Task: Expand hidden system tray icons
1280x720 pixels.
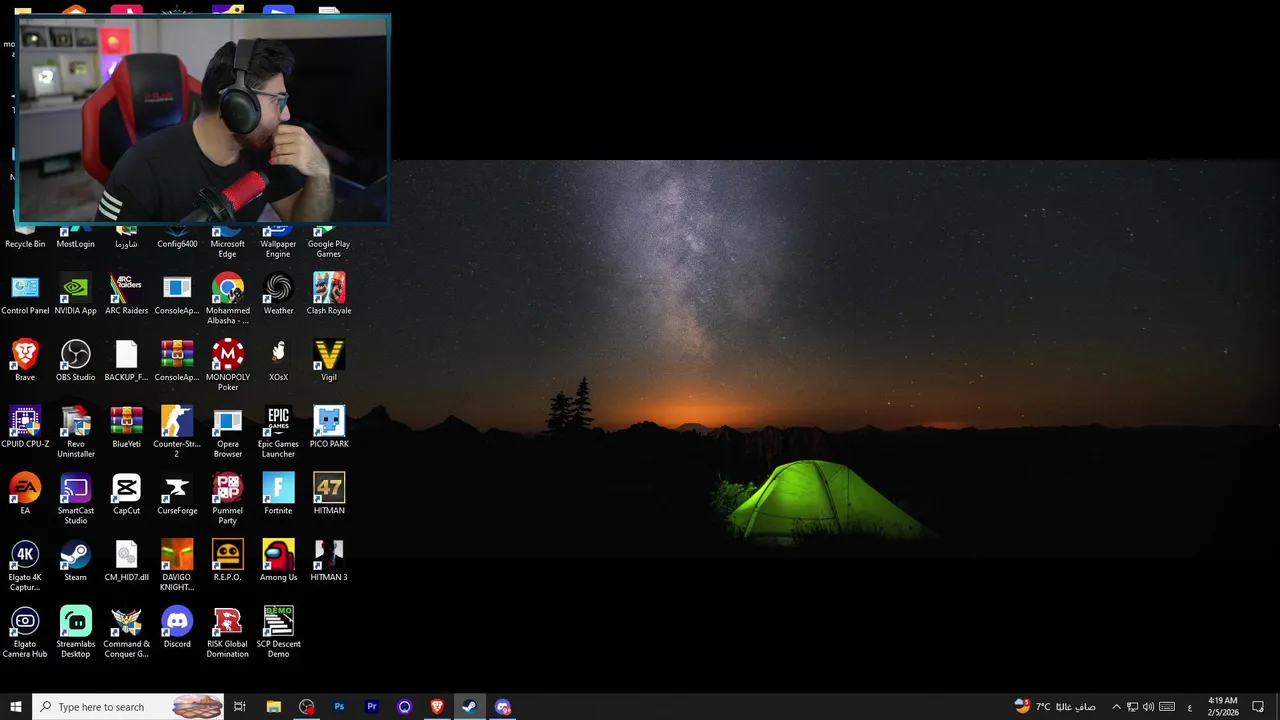Action: click(1116, 707)
